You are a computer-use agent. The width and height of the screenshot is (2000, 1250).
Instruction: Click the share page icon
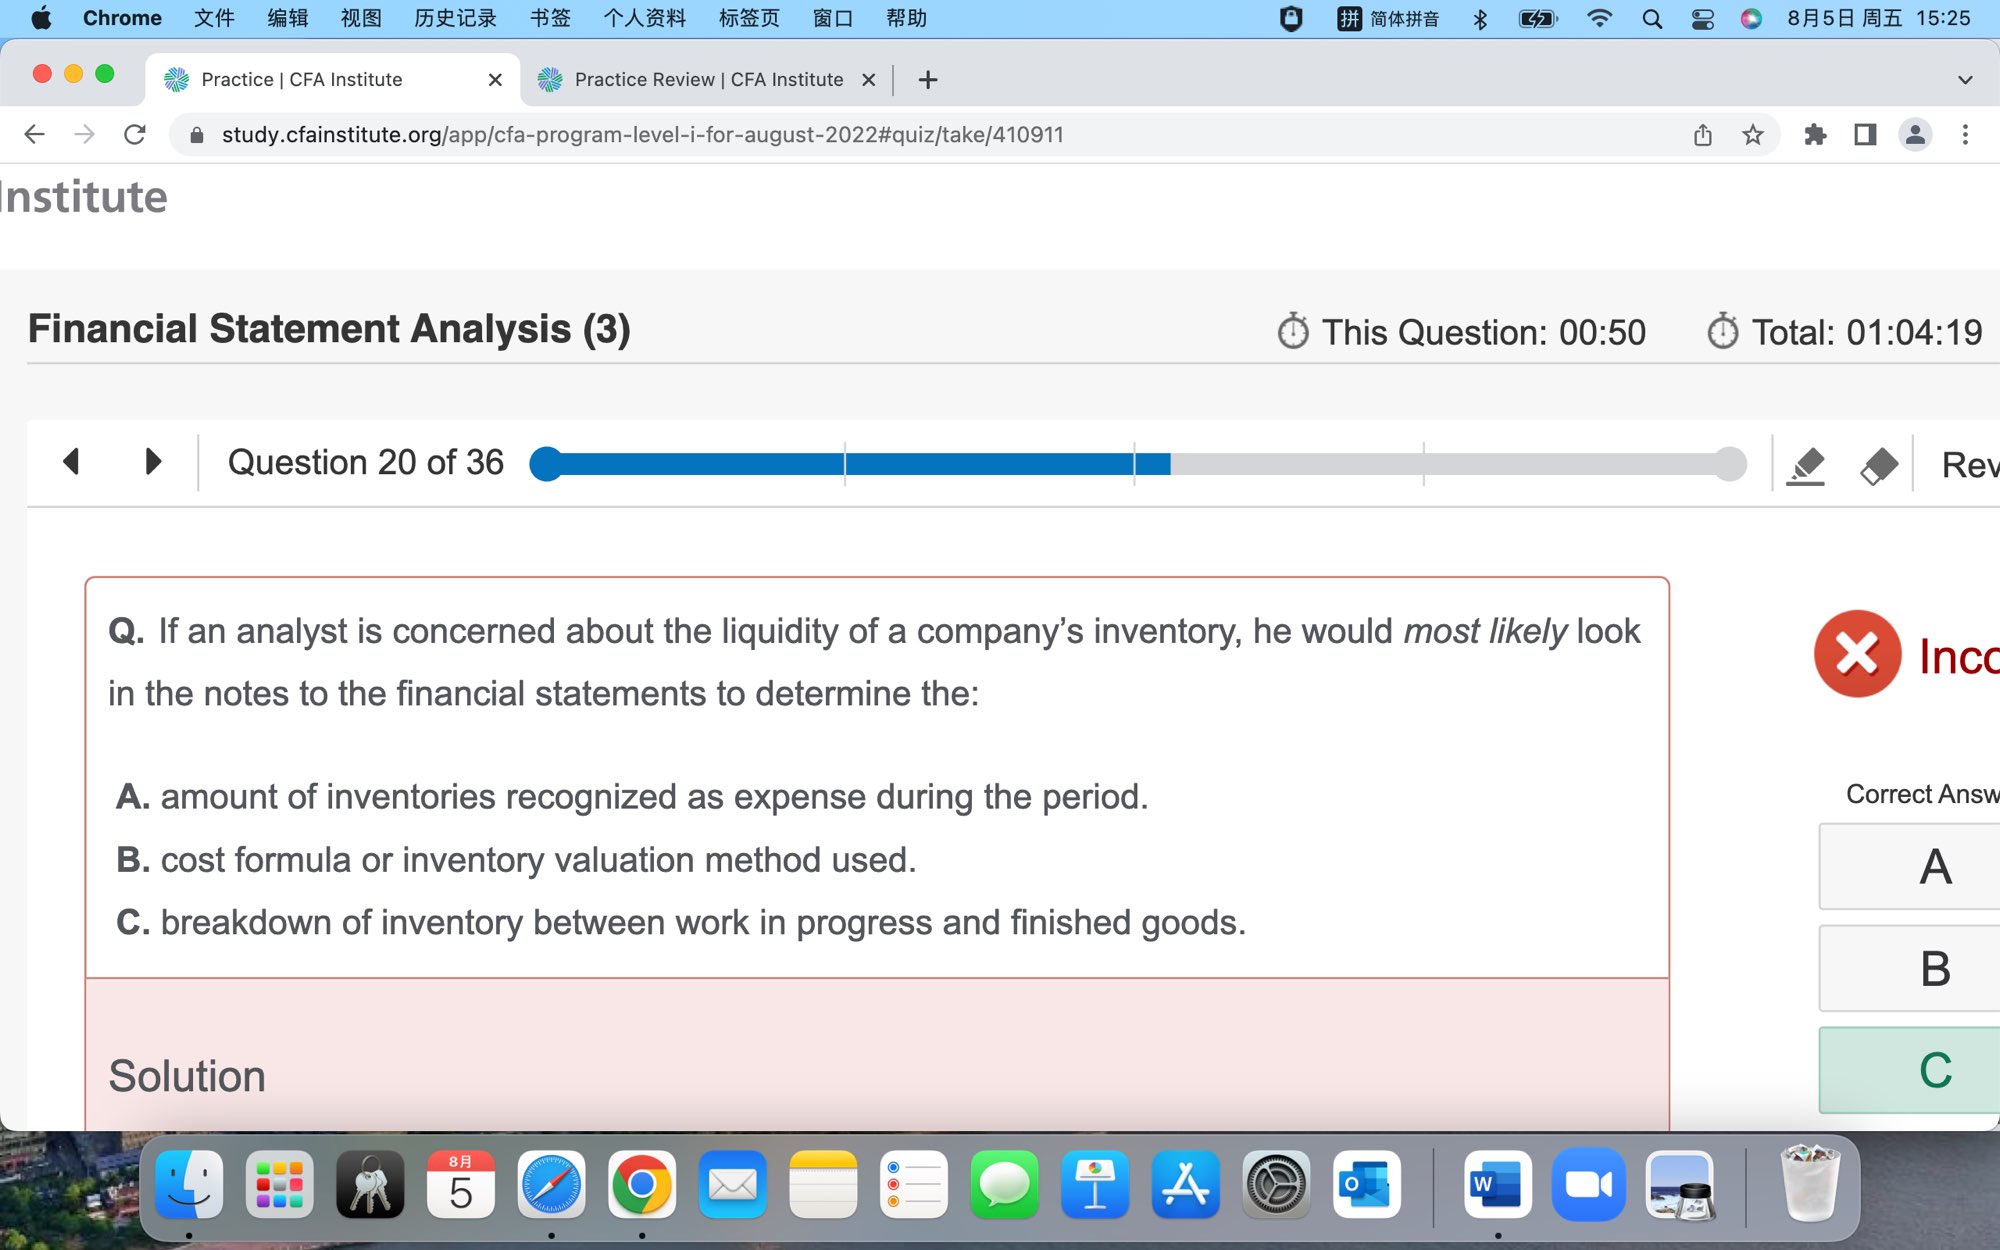coord(1703,135)
